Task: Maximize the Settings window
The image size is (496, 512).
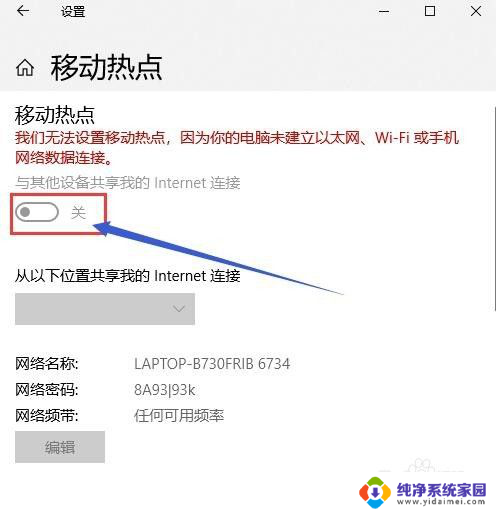Action: [430, 11]
